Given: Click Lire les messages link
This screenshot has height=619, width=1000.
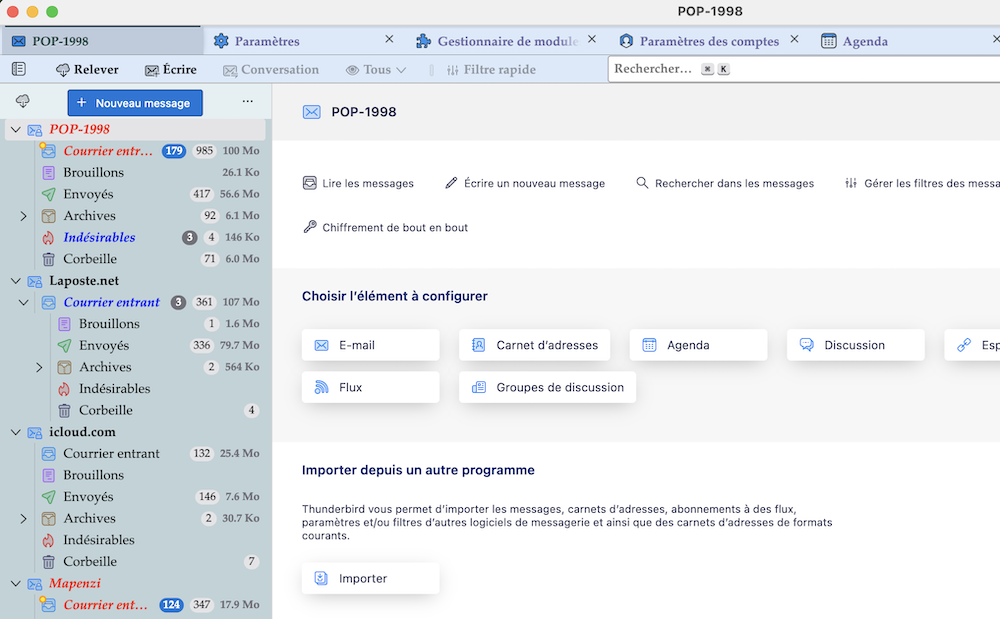Looking at the screenshot, I should click(x=358, y=184).
